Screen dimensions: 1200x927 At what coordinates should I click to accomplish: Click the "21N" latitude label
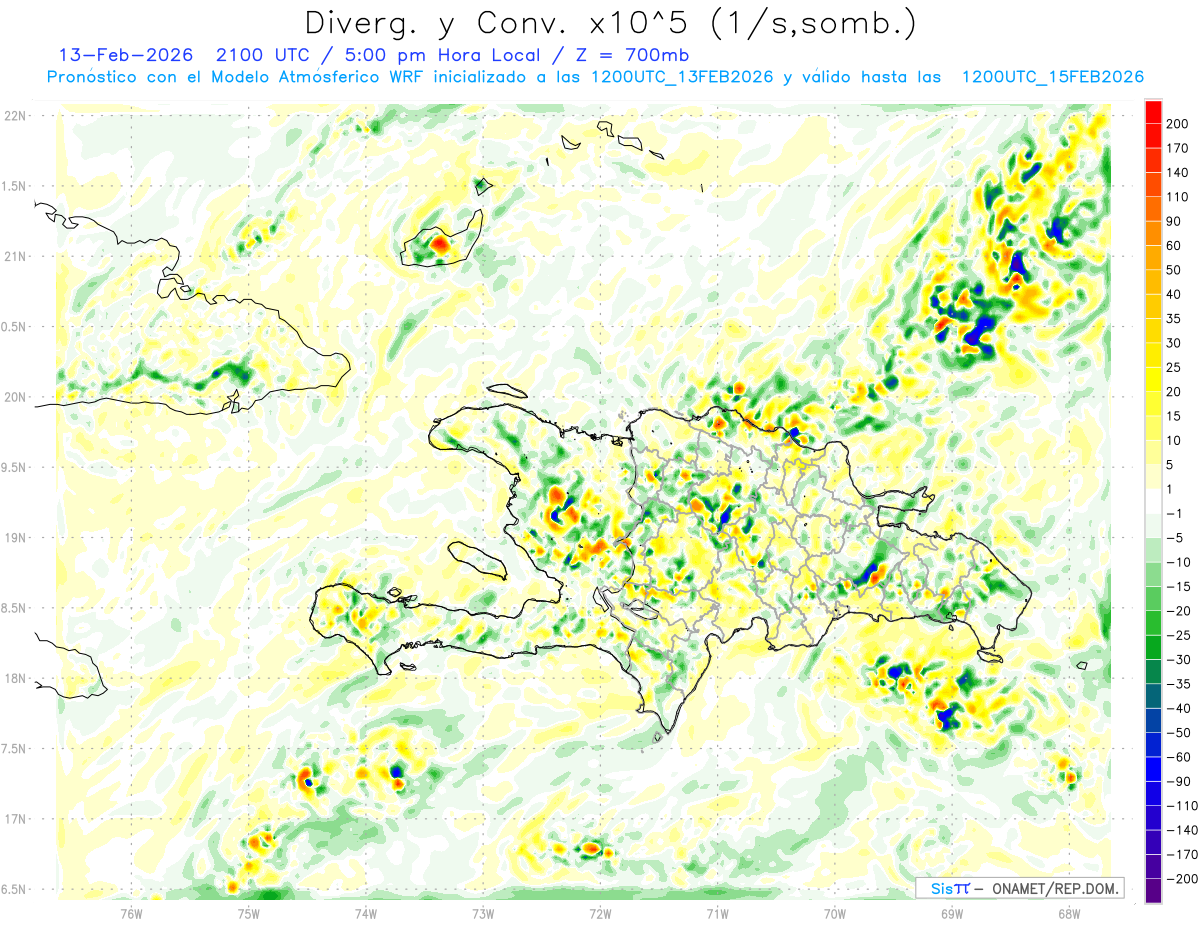tap(15, 257)
